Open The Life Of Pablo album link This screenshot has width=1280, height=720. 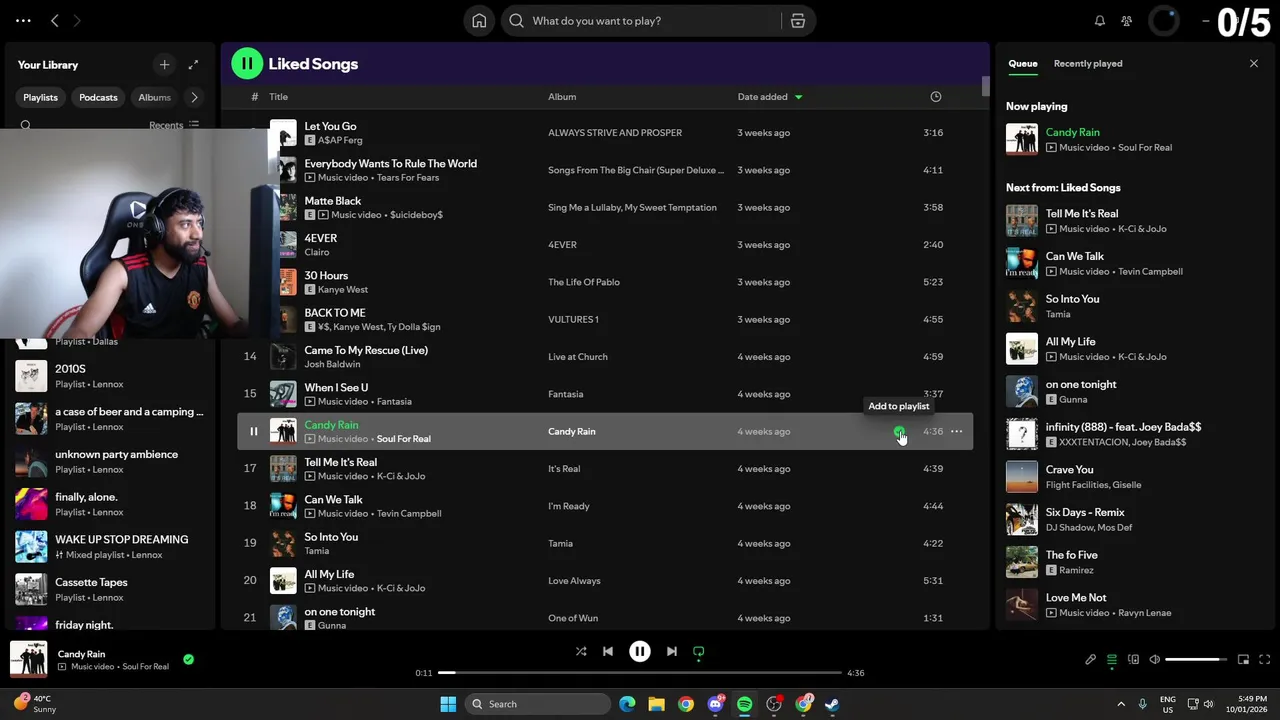click(x=584, y=282)
